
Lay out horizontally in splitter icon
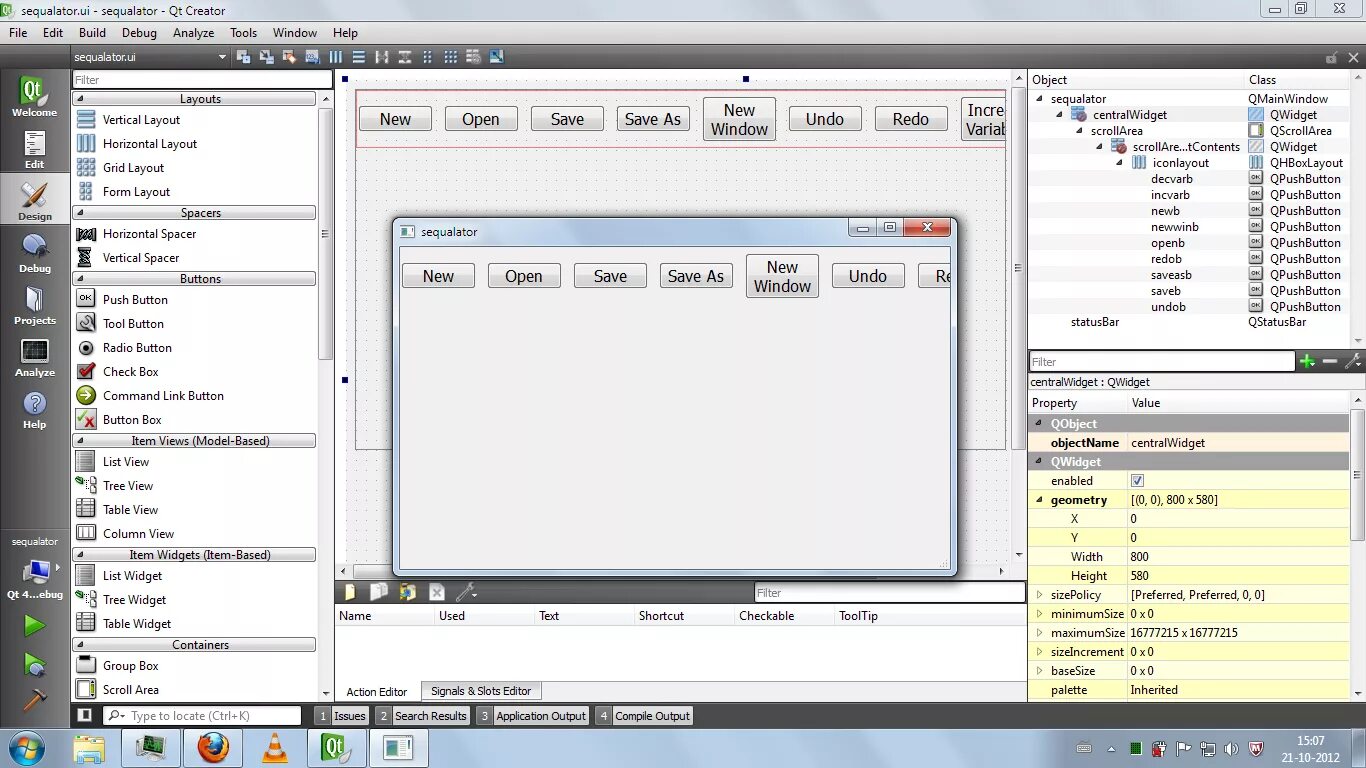pyautogui.click(x=382, y=57)
